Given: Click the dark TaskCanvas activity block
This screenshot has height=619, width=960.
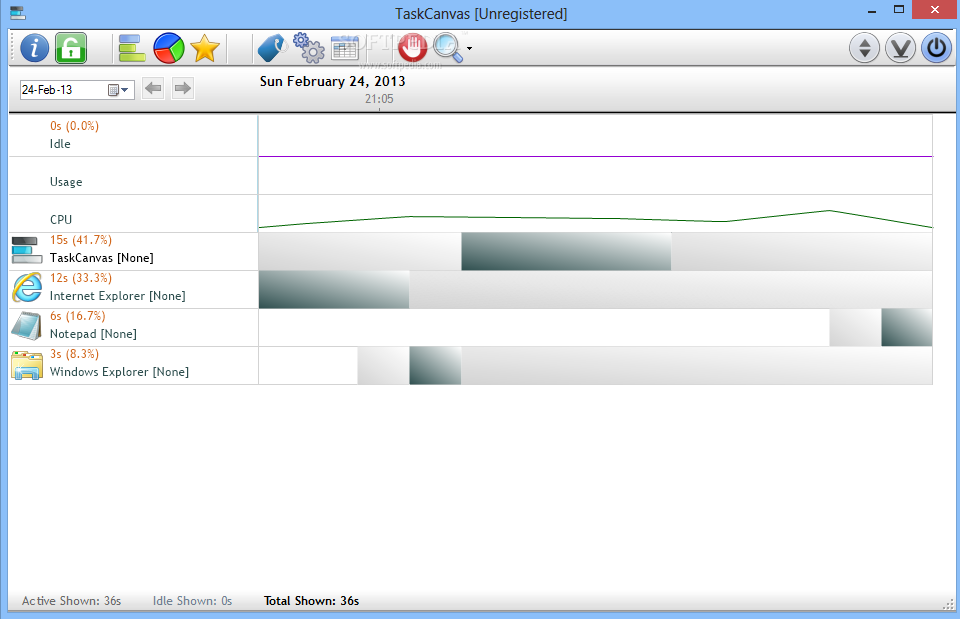Looking at the screenshot, I should [566, 252].
